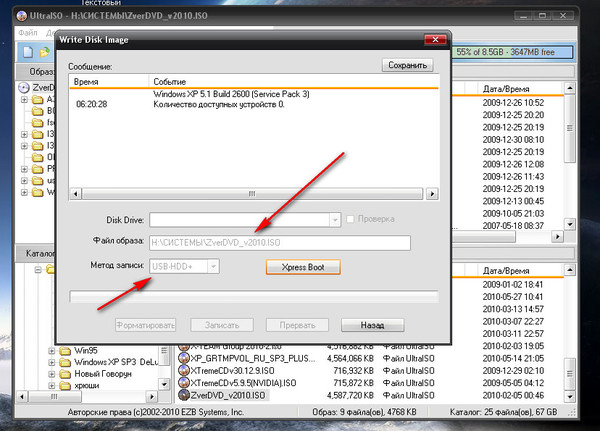Click the 2007-05-18 08:37 date entry
This screenshot has width=600, height=431.
click(x=513, y=226)
